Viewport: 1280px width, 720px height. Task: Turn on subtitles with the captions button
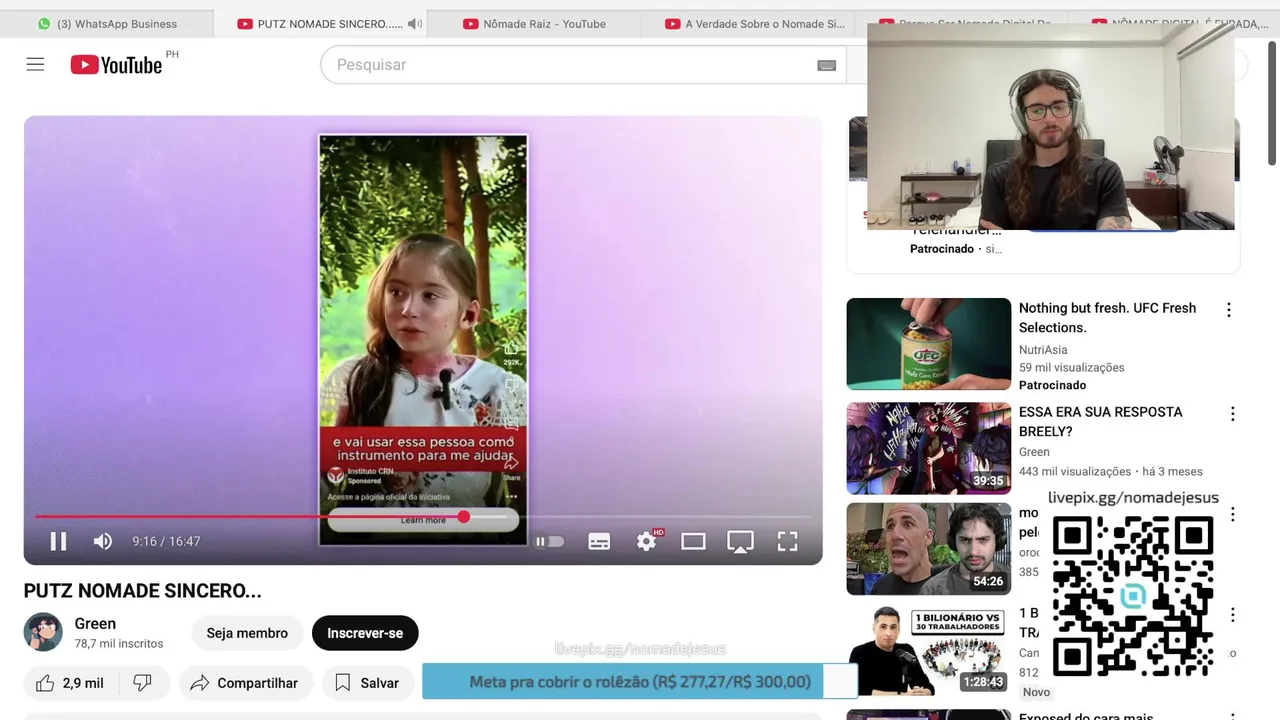599,541
